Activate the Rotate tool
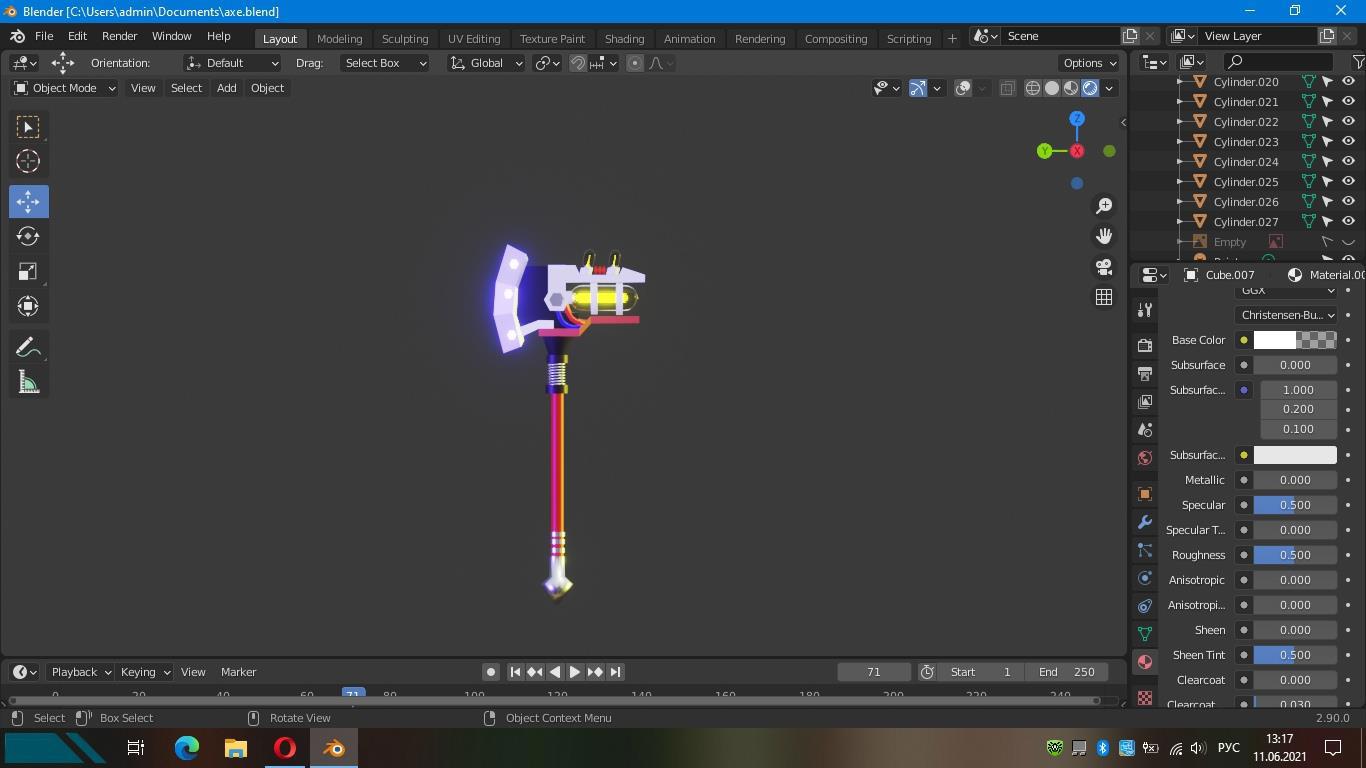The width and height of the screenshot is (1366, 768). (28, 236)
